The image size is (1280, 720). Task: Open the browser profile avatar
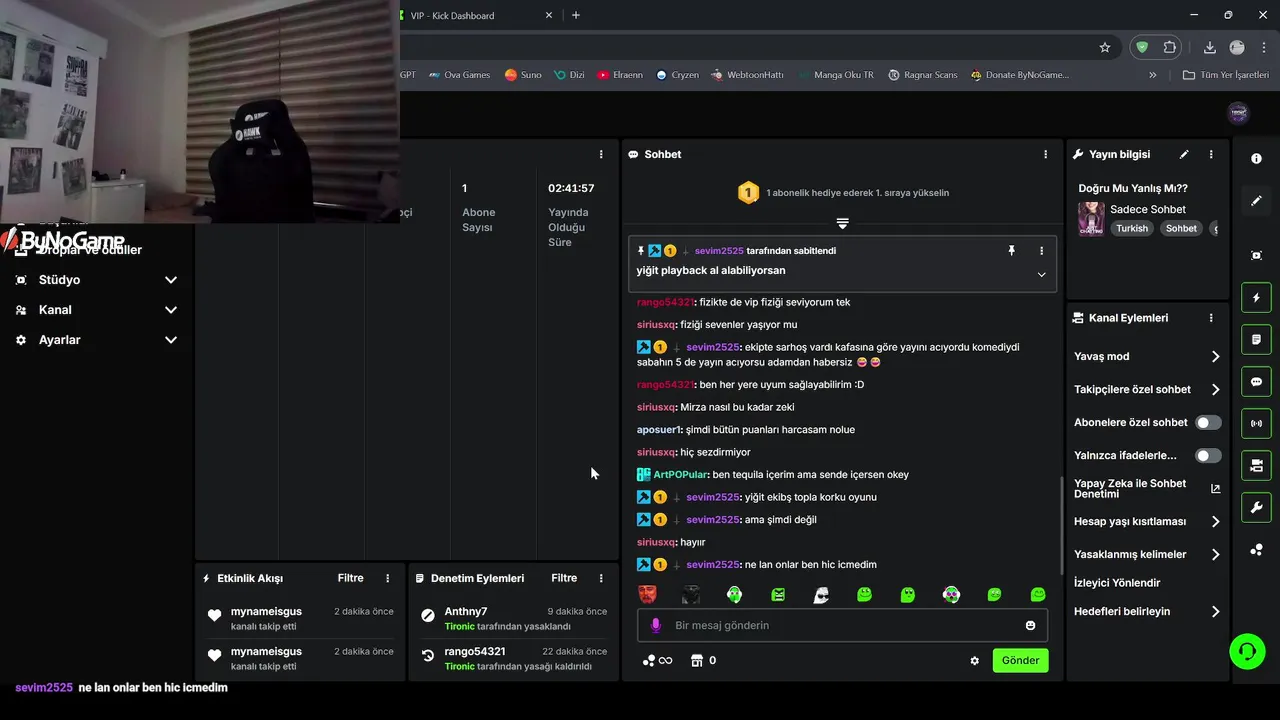click(1237, 47)
